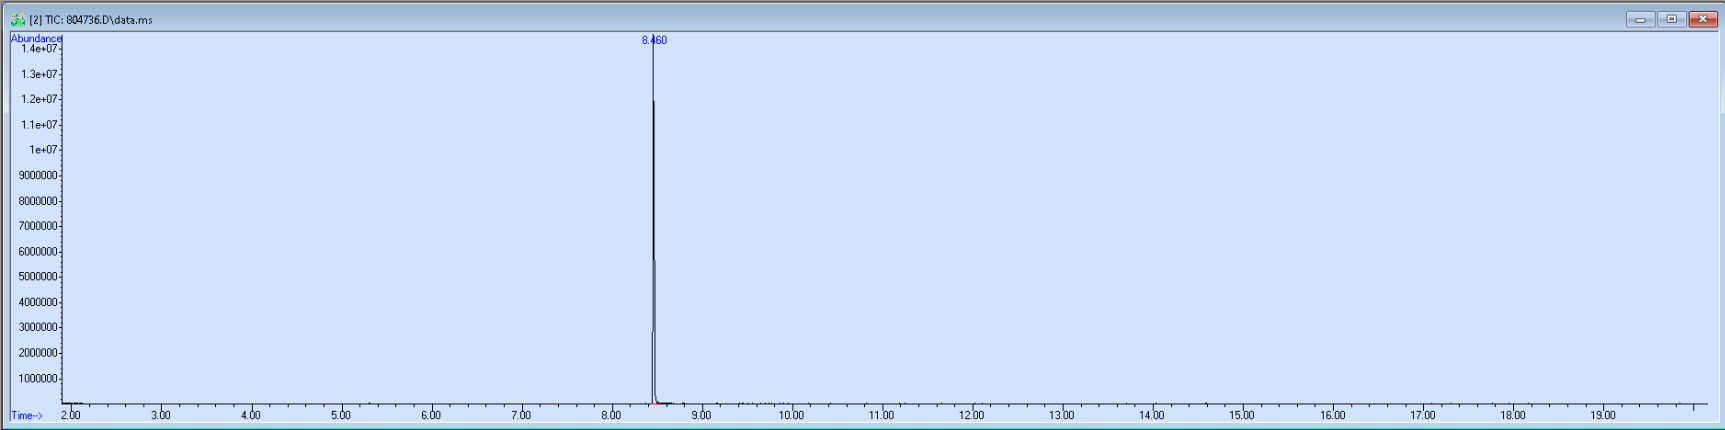Click the window title TIC: 804736.D\data.ms

[91, 20]
